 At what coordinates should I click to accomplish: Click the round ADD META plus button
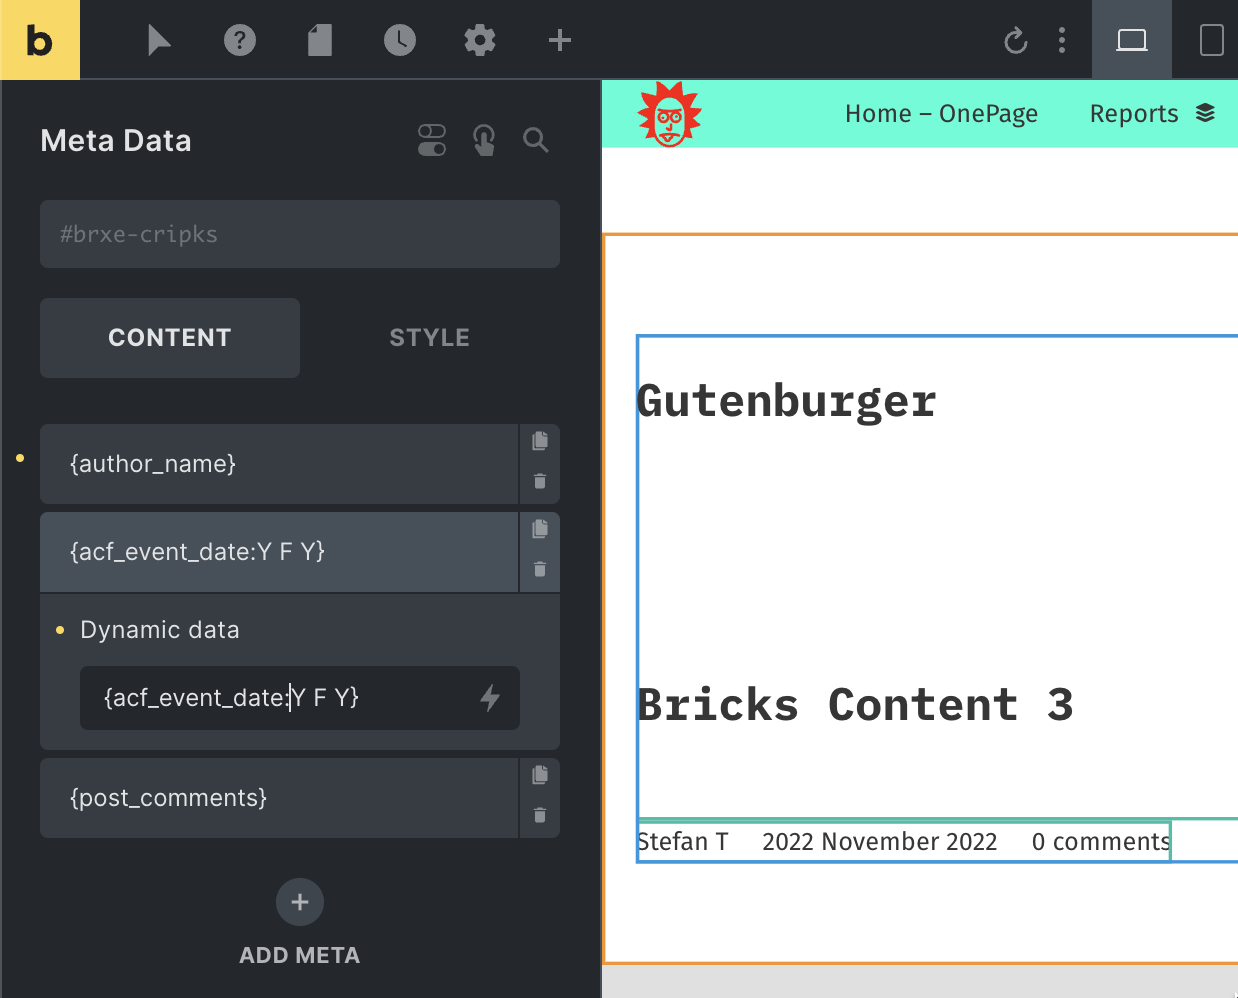point(300,902)
